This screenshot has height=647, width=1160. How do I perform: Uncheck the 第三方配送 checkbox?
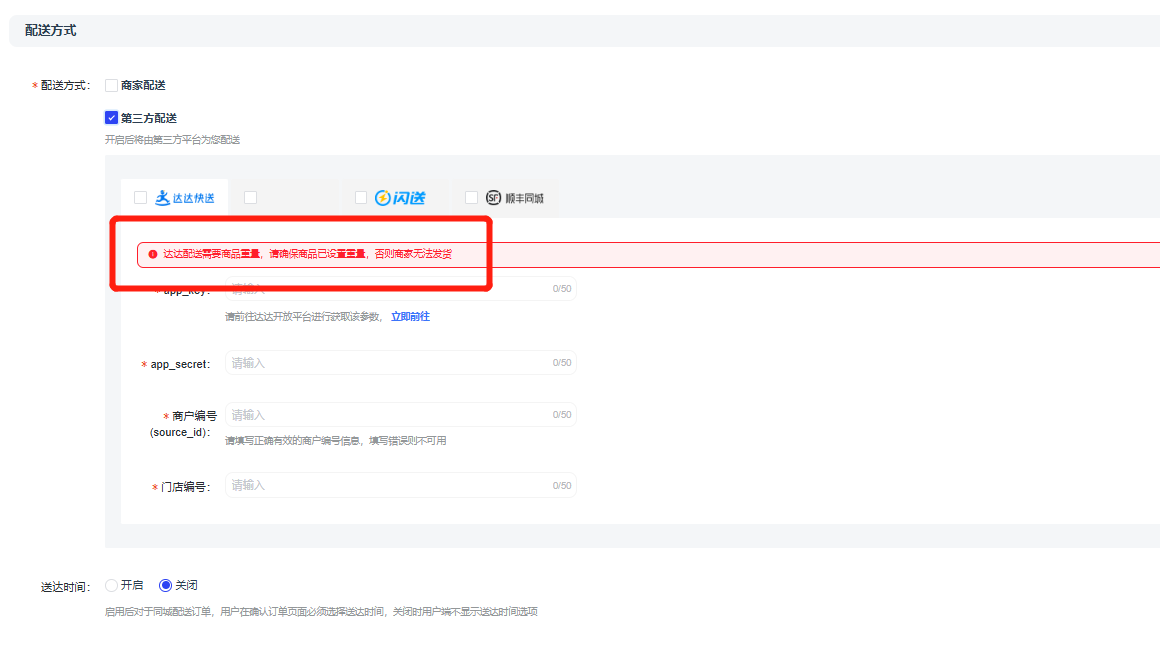tap(112, 118)
